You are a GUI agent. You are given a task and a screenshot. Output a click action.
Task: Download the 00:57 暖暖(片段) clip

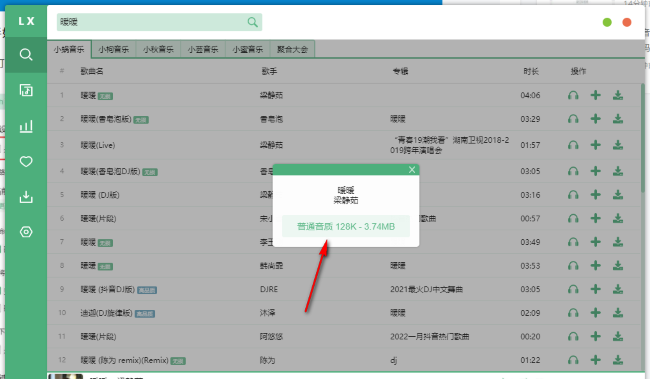(x=618, y=218)
